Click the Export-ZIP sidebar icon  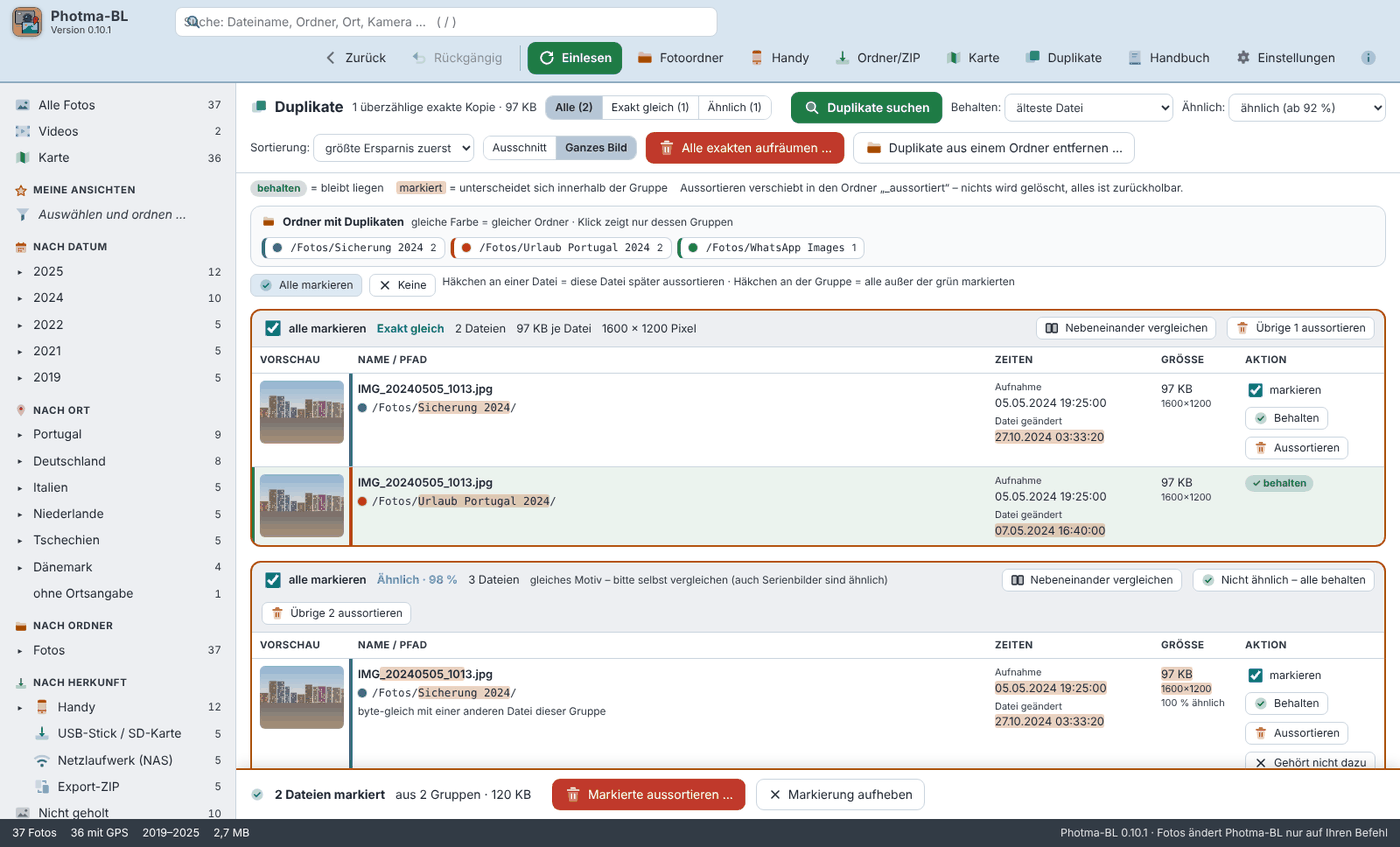[x=42, y=786]
